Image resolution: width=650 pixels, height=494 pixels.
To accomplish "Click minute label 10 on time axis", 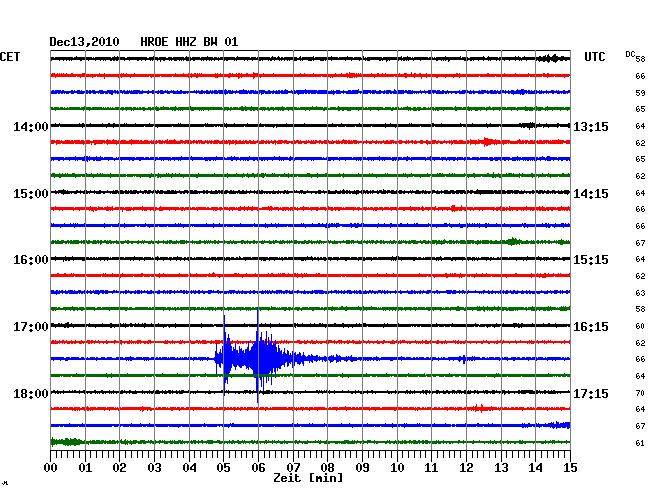I will [397, 467].
